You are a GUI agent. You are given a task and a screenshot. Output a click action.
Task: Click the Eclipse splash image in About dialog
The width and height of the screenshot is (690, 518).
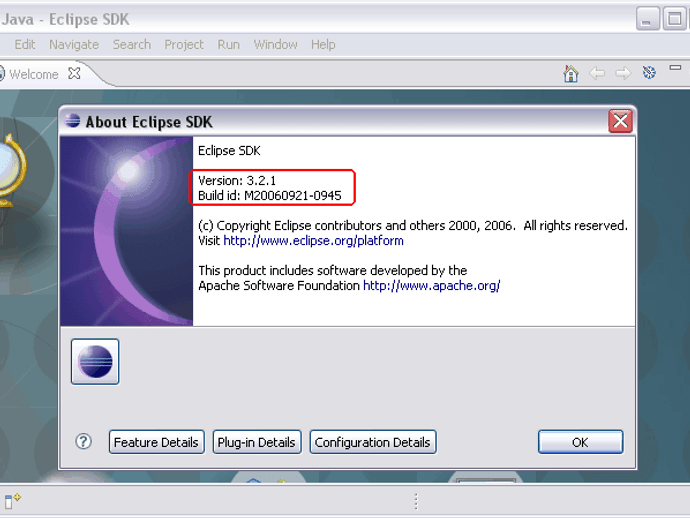[127, 231]
